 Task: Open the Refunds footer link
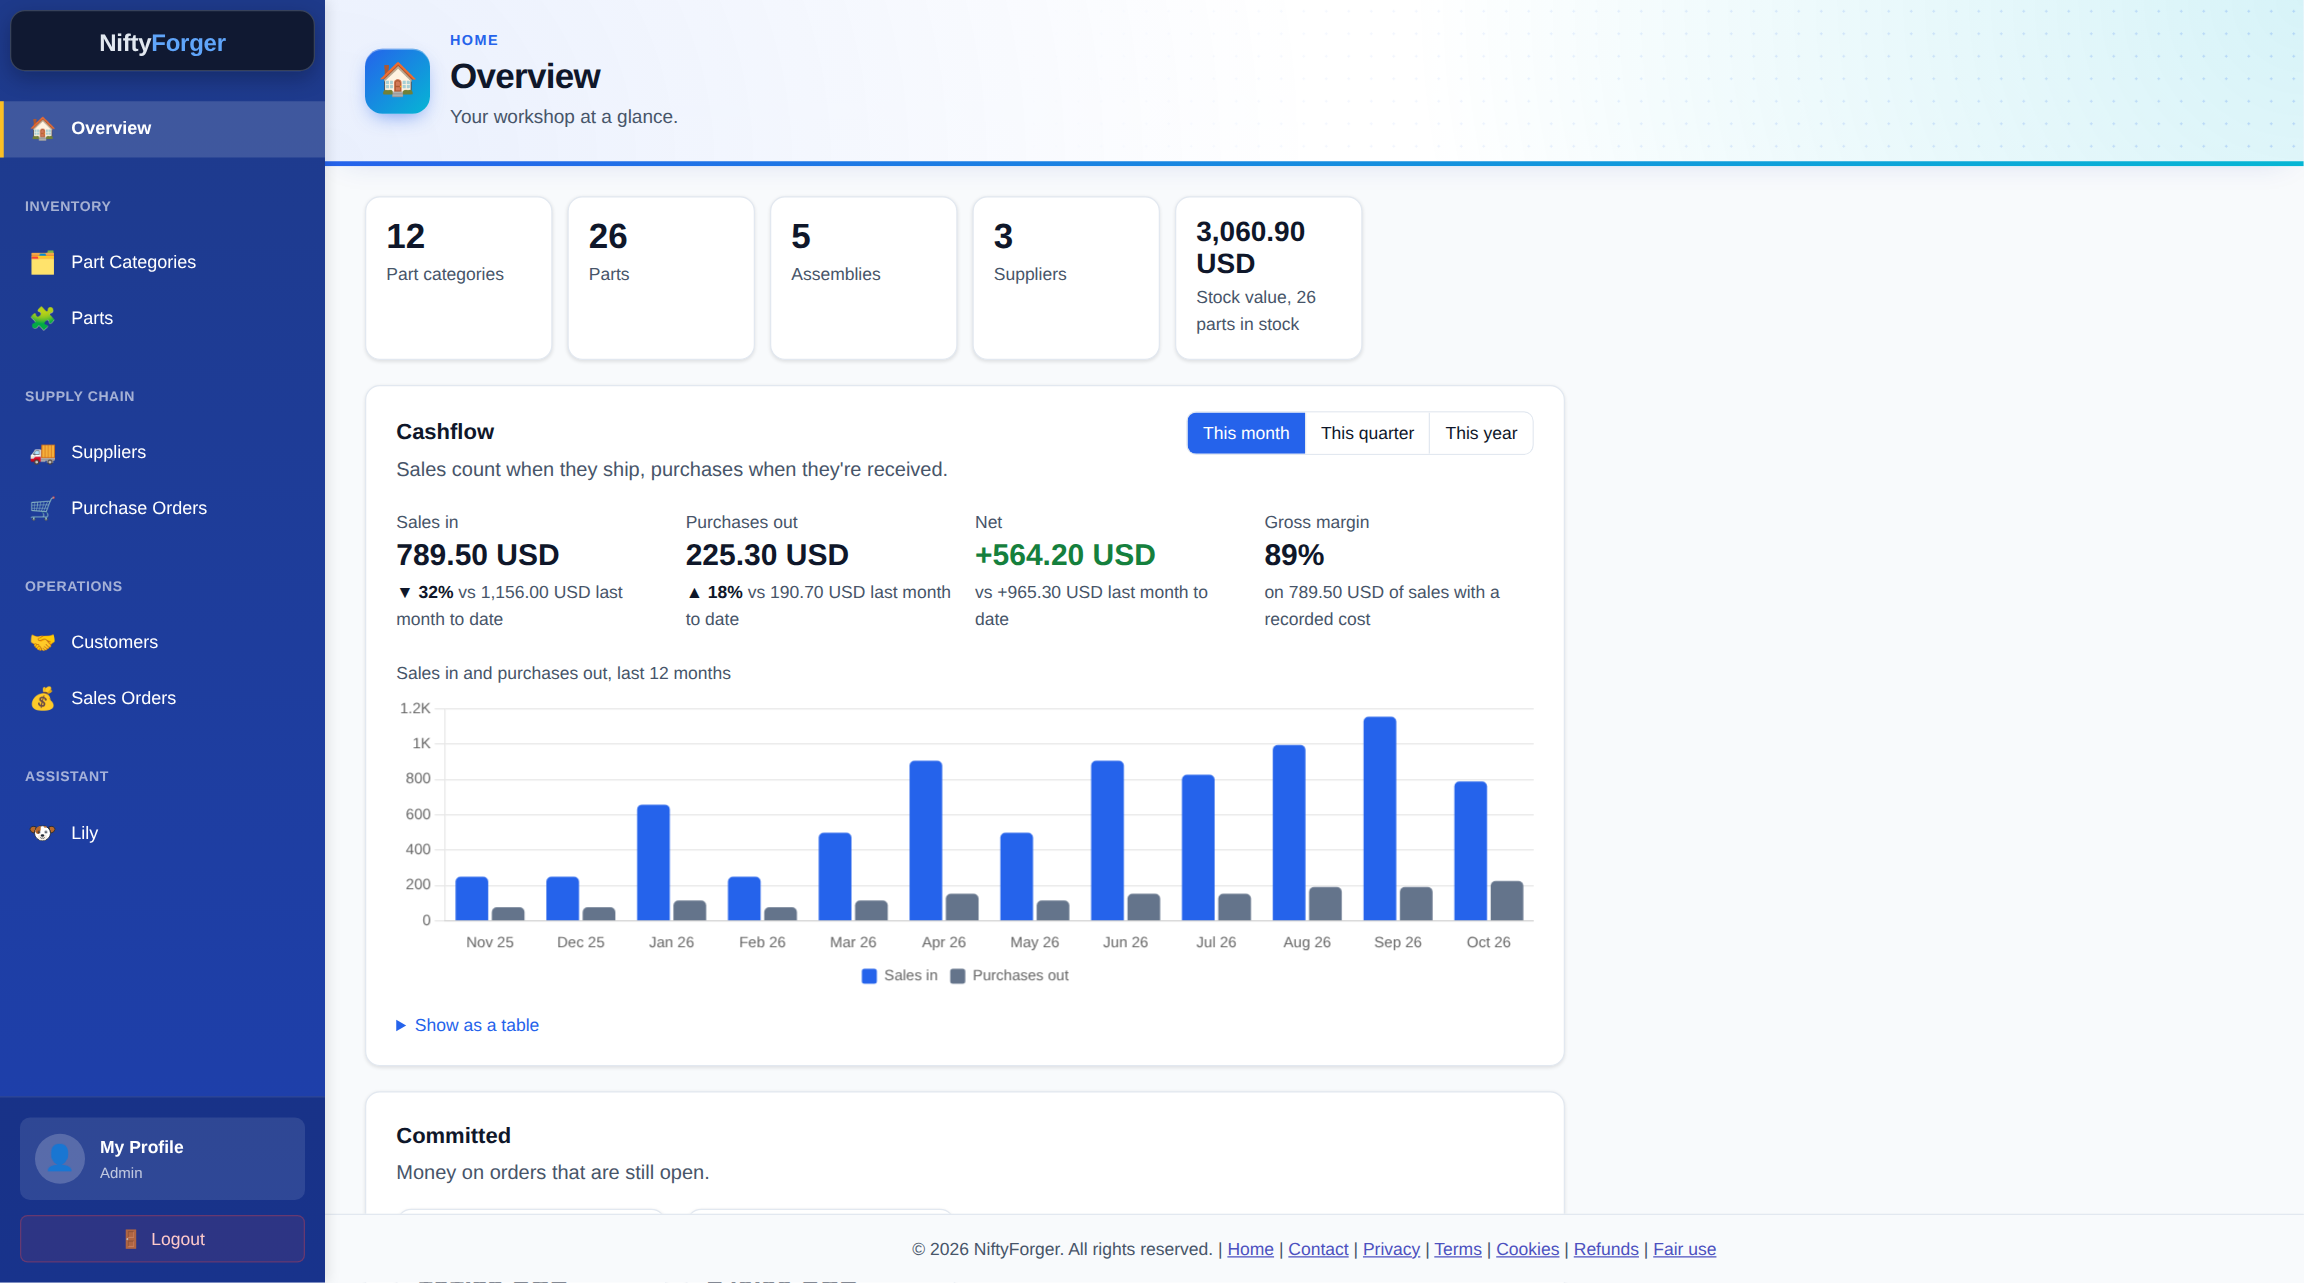tap(1606, 1249)
